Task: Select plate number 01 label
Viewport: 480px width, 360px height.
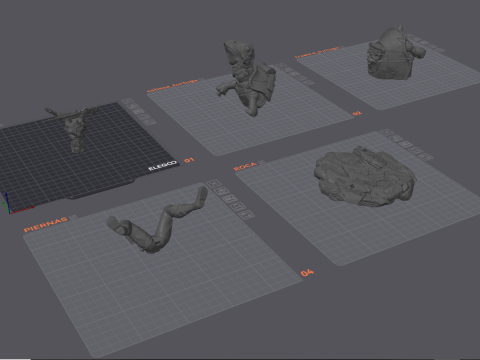Action: click(x=189, y=160)
